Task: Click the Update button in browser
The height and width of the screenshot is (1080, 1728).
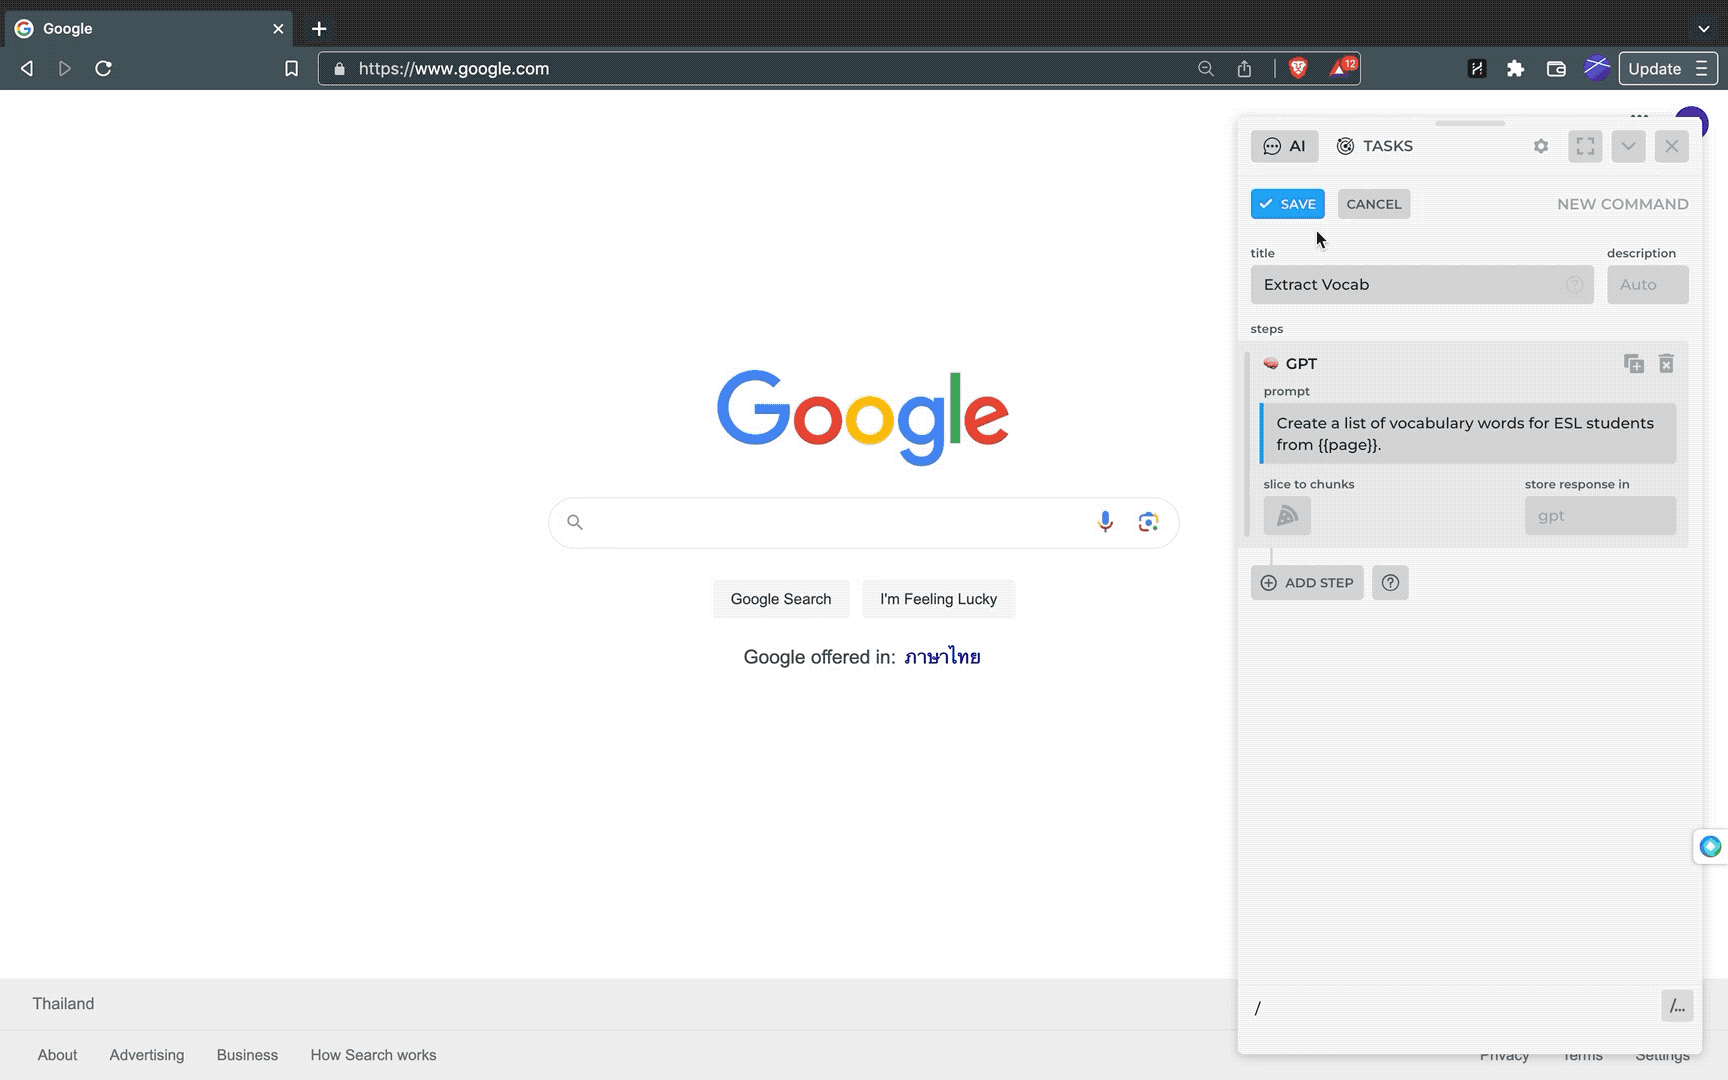Action: pyautogui.click(x=1668, y=69)
